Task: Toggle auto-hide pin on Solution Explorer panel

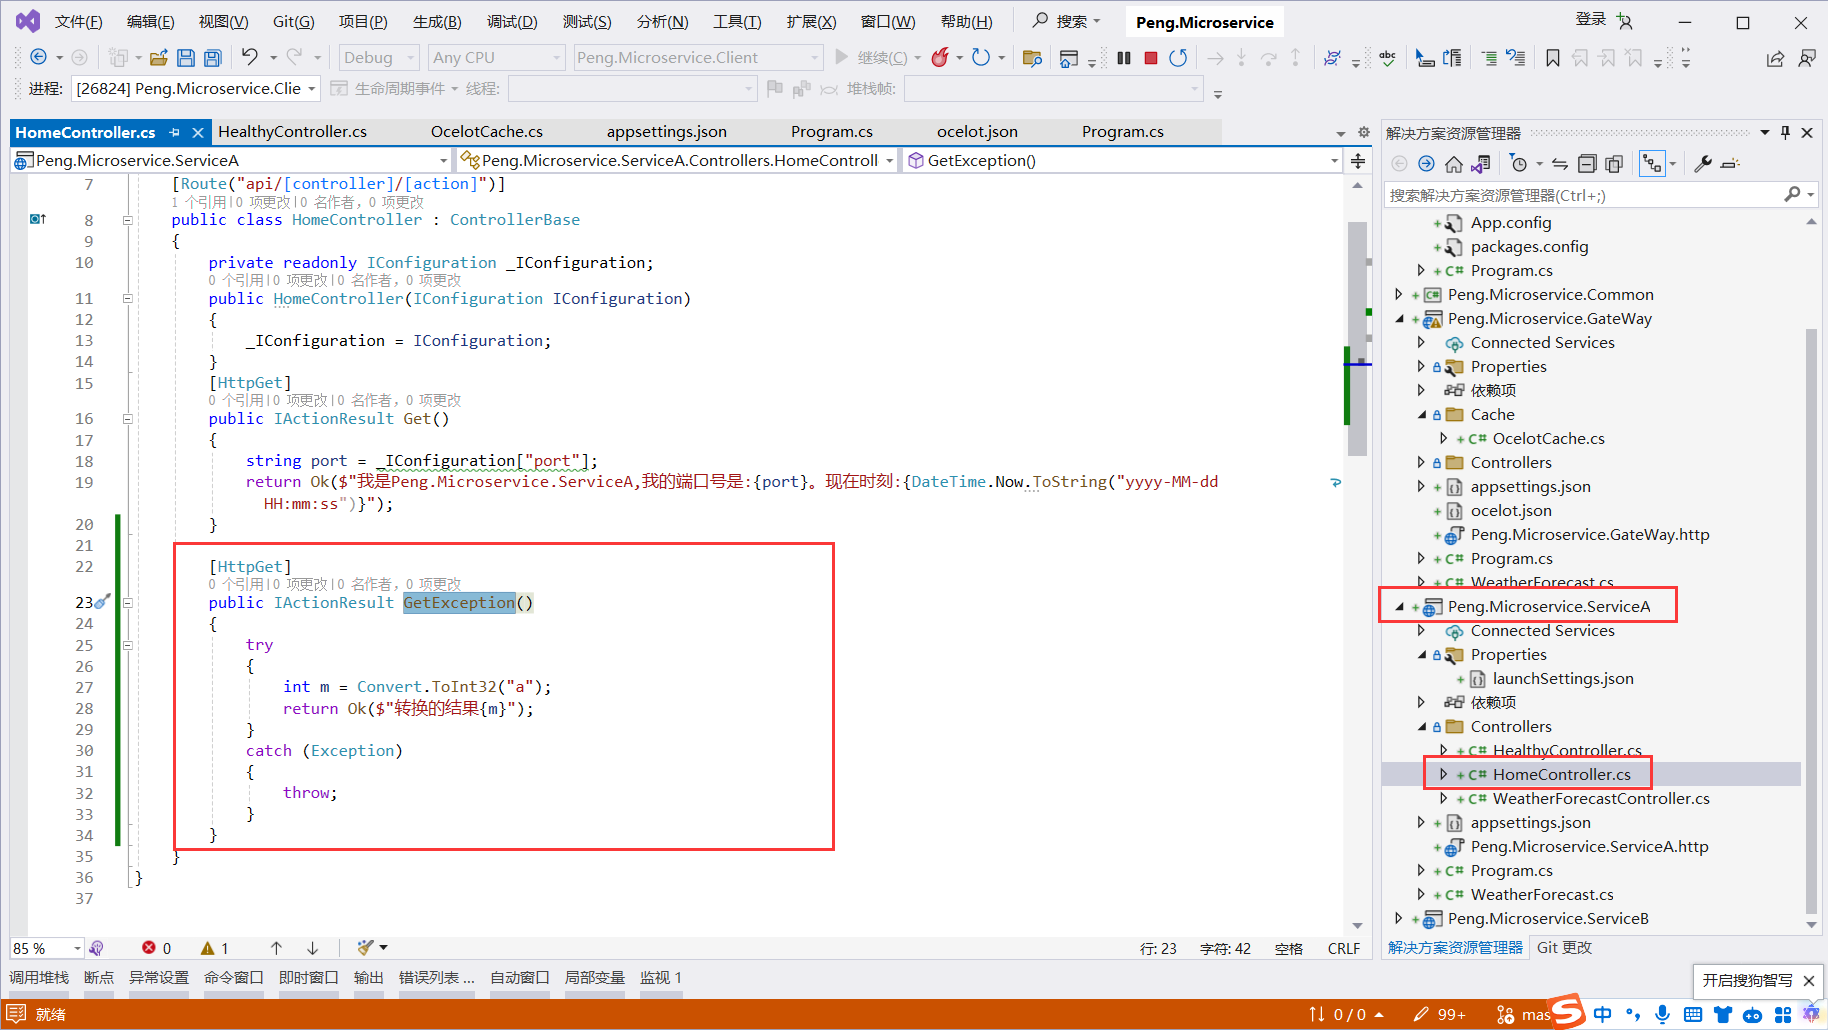Action: pyautogui.click(x=1785, y=133)
